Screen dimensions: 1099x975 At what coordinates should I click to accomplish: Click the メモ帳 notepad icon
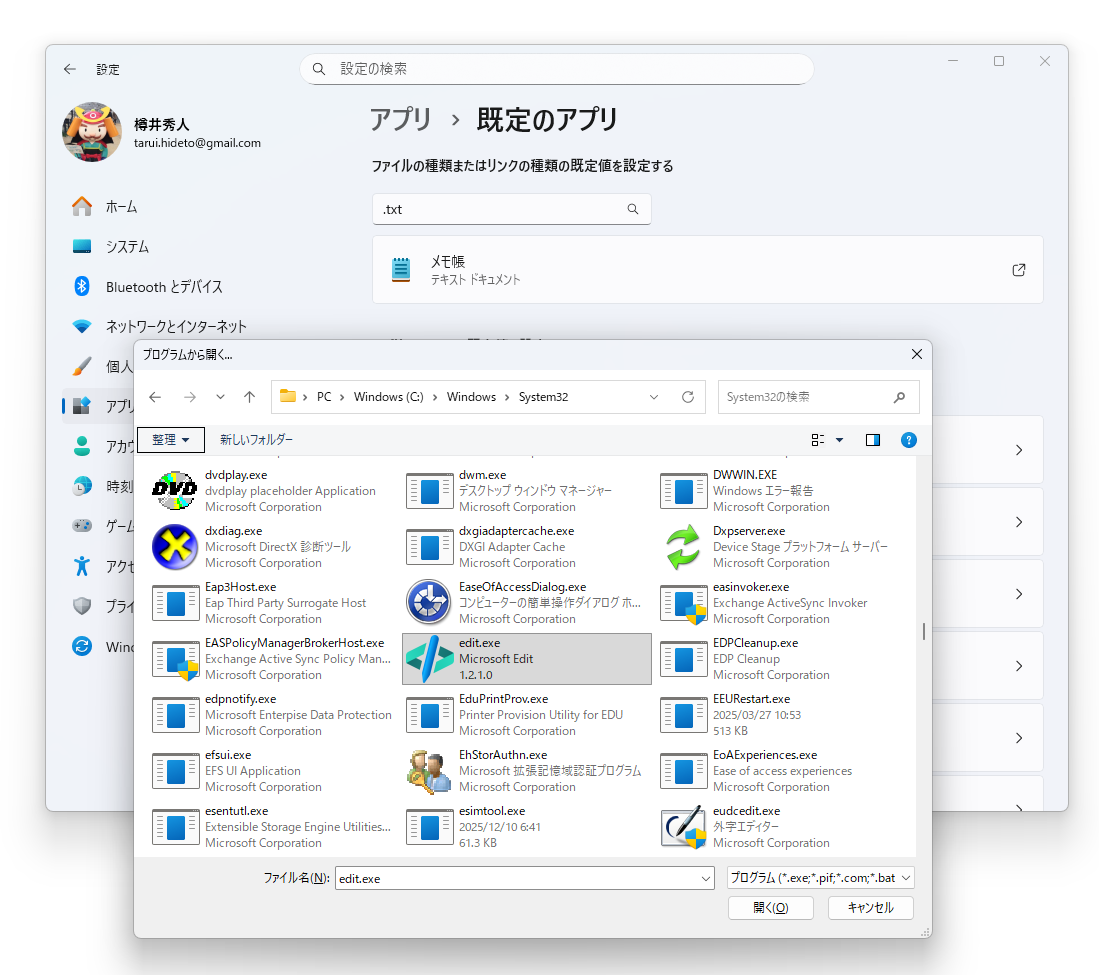coord(401,269)
